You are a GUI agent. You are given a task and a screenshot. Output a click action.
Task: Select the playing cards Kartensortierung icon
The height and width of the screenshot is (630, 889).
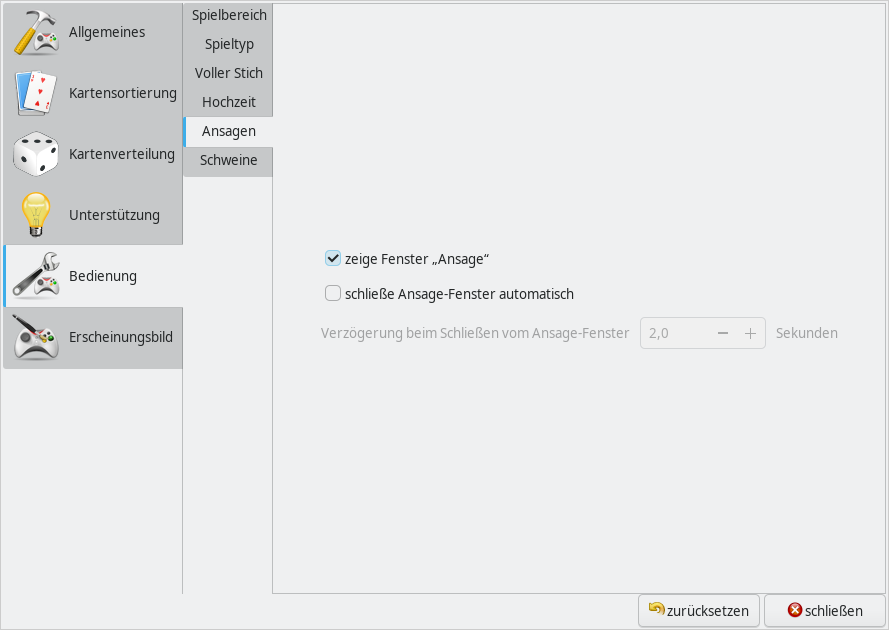[x=36, y=94]
